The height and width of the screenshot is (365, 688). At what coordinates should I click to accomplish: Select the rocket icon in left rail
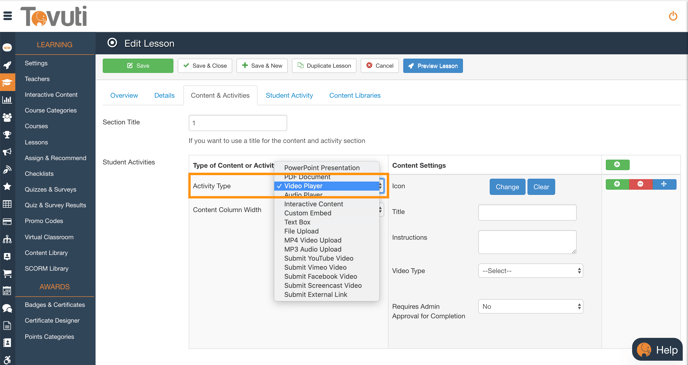click(7, 65)
